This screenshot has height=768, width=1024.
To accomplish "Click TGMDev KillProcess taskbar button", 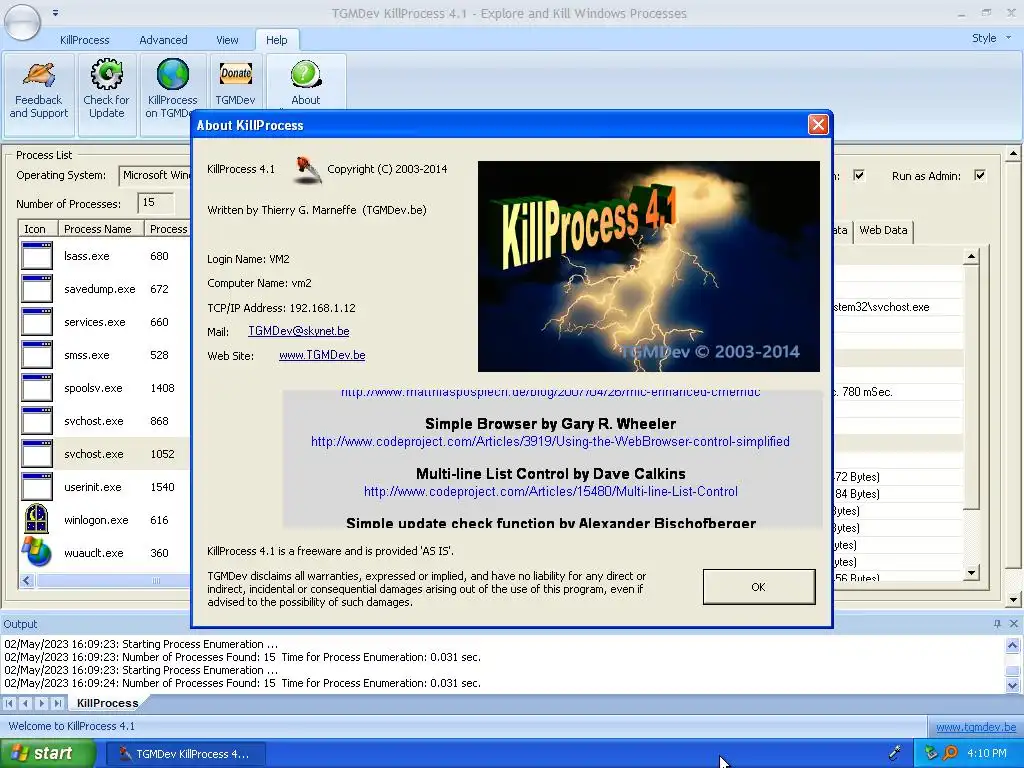I will [x=185, y=754].
